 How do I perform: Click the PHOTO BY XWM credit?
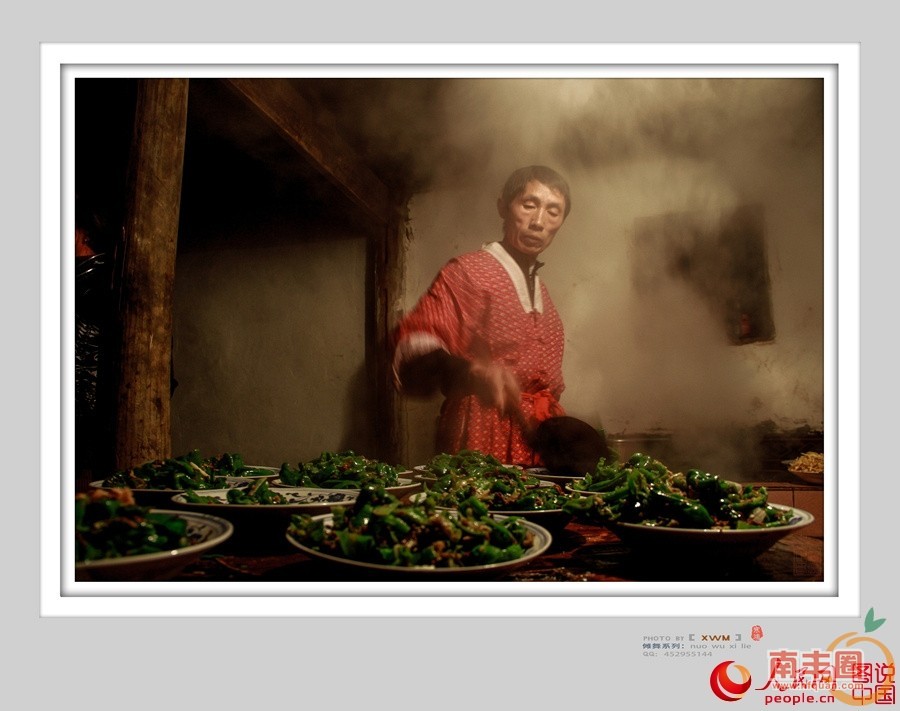click(x=692, y=637)
